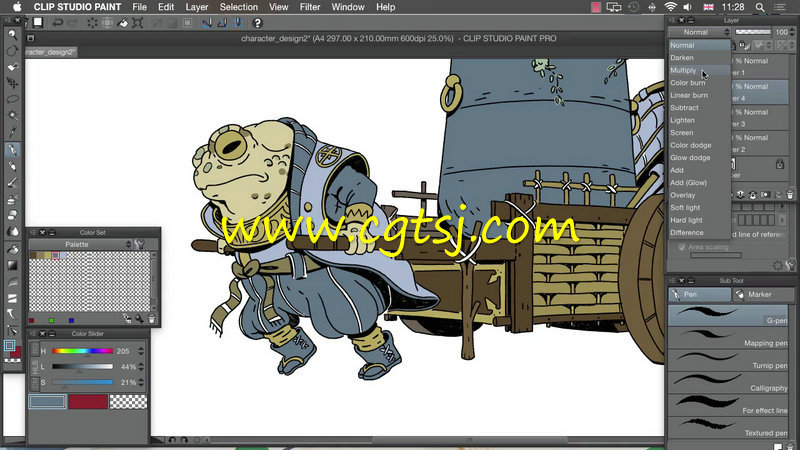
Task: Select the Eyedropper tool
Action: click(12, 132)
